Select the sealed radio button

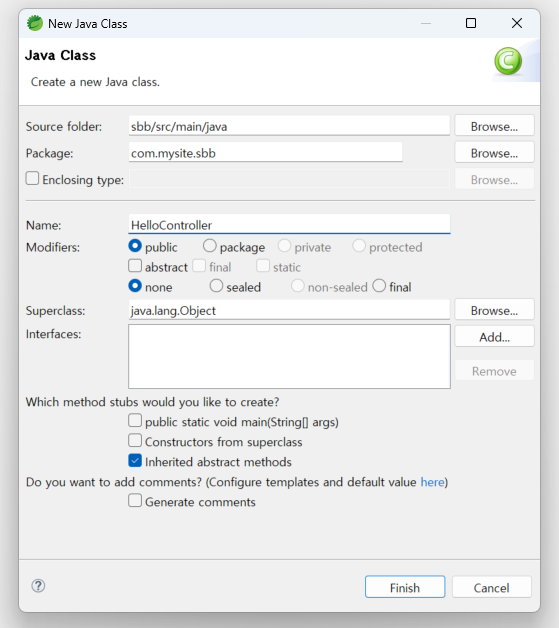216,286
